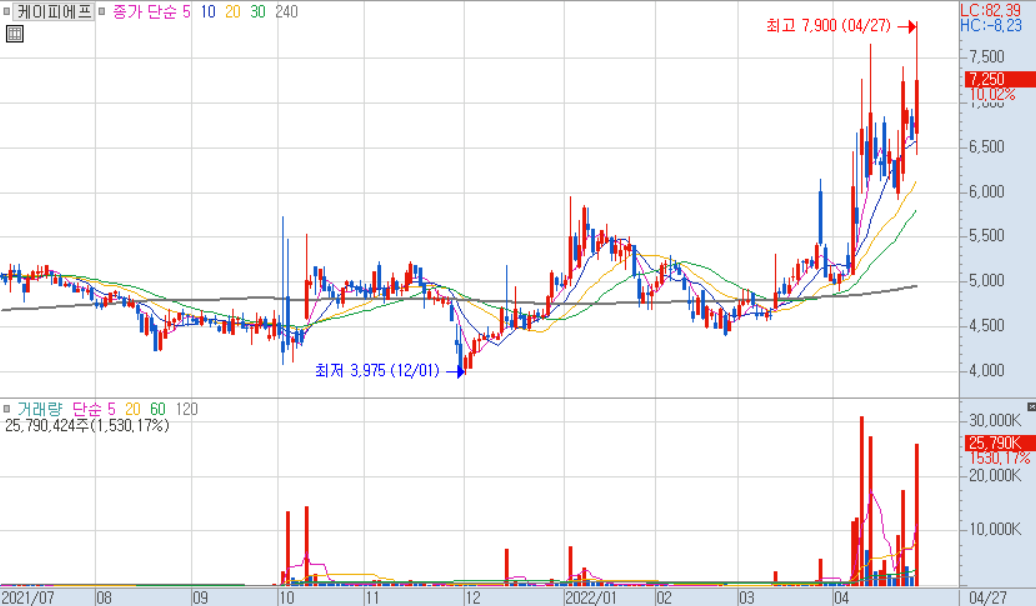Click the 5,000 price axis label
Viewport: 1036px width, 606px height.
coord(986,281)
